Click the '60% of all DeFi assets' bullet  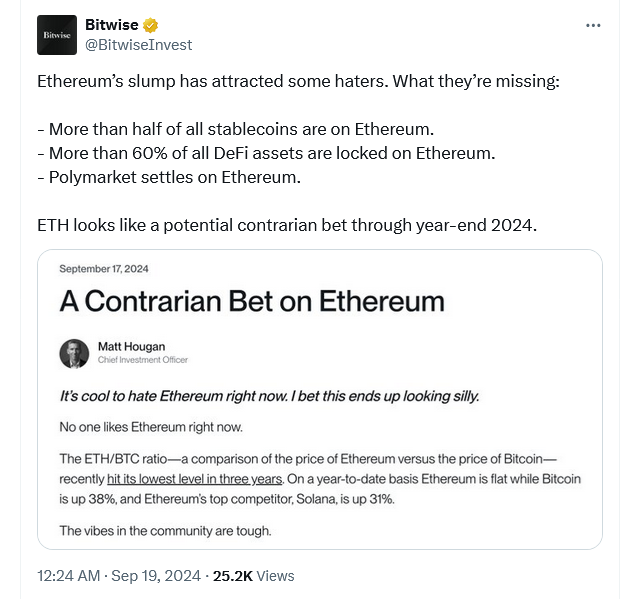pyautogui.click(x=266, y=153)
